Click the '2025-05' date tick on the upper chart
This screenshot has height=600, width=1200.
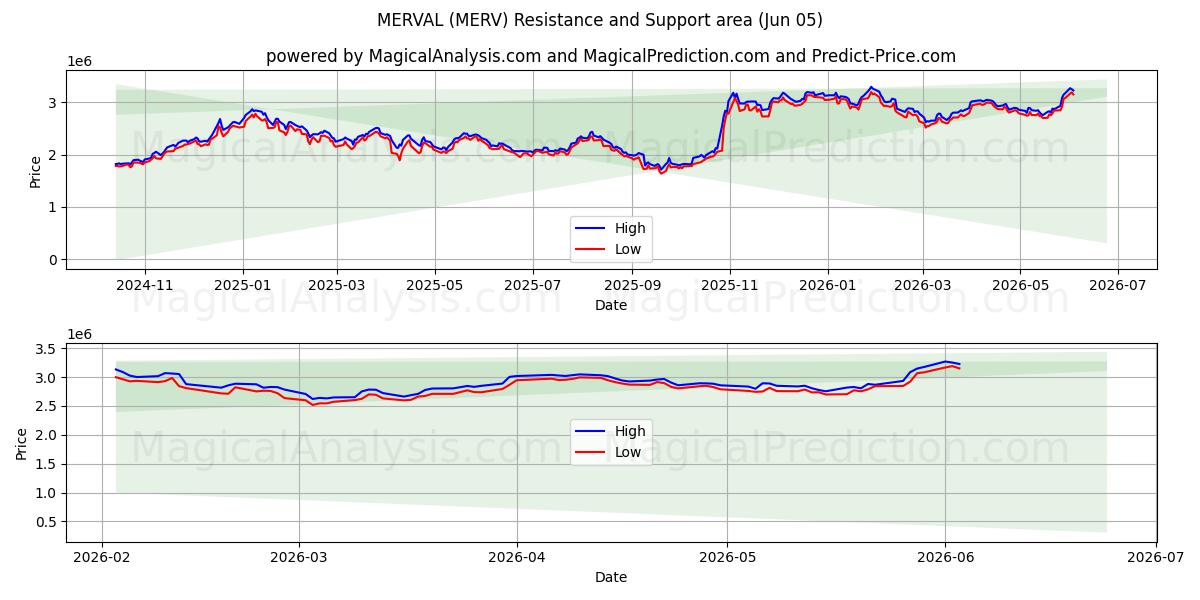(x=435, y=284)
